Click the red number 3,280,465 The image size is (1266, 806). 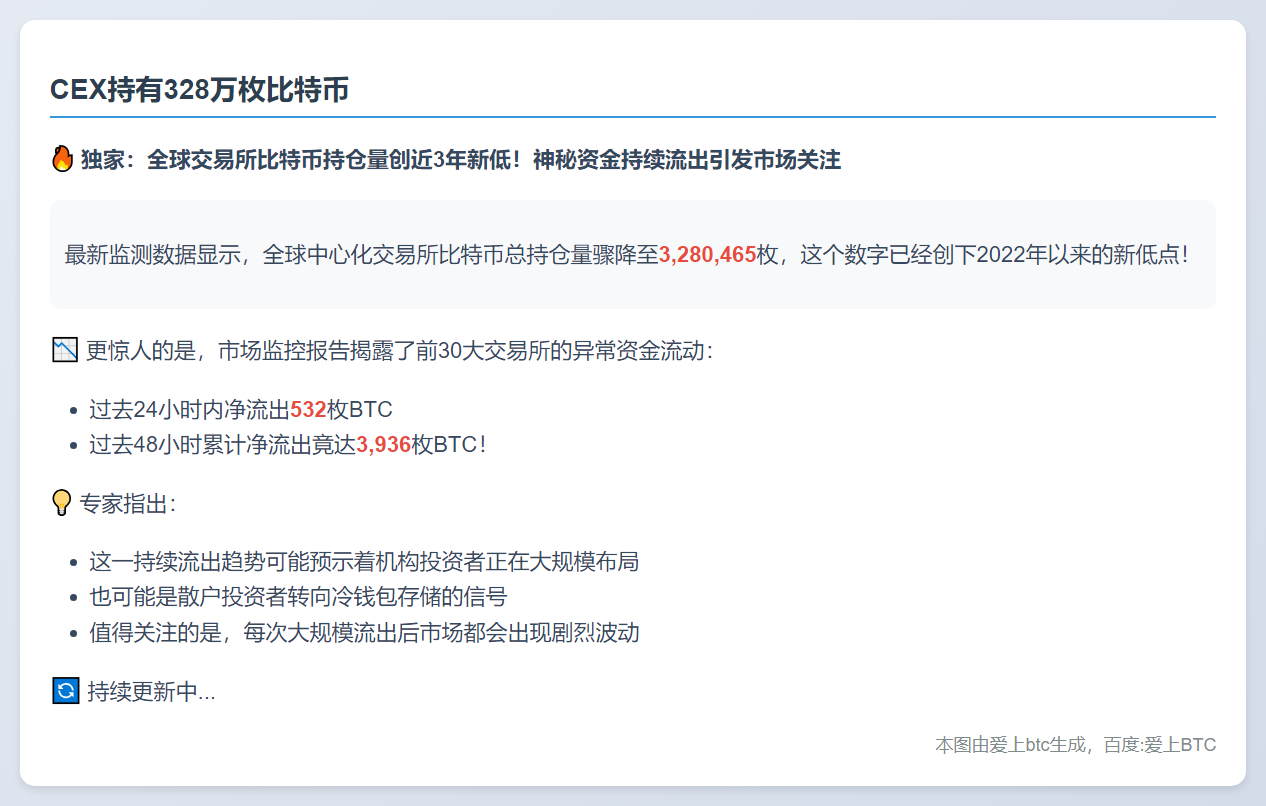pyautogui.click(x=707, y=254)
